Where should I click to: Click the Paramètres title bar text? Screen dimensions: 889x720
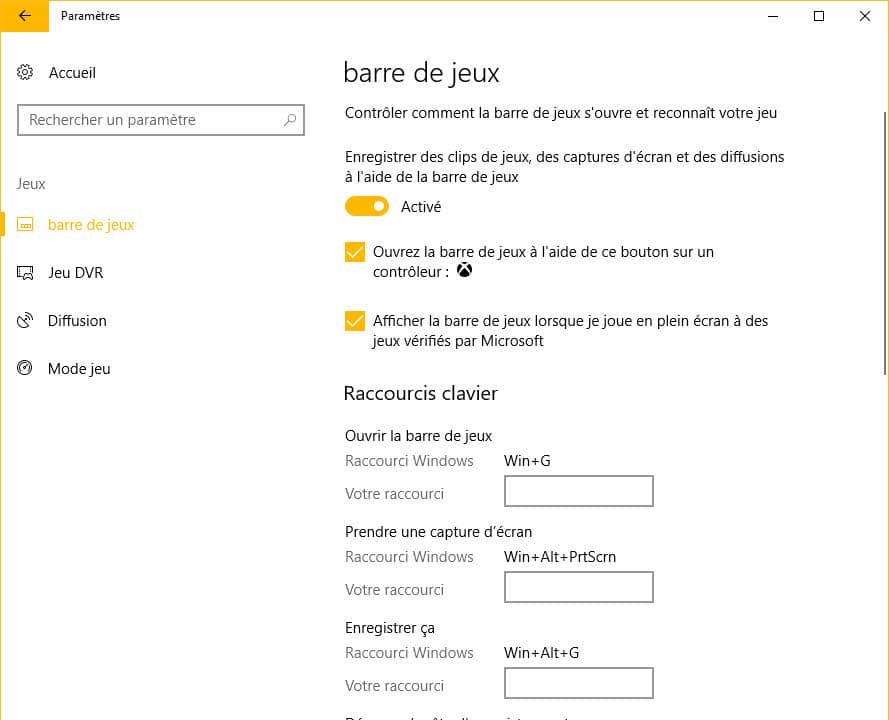point(90,16)
